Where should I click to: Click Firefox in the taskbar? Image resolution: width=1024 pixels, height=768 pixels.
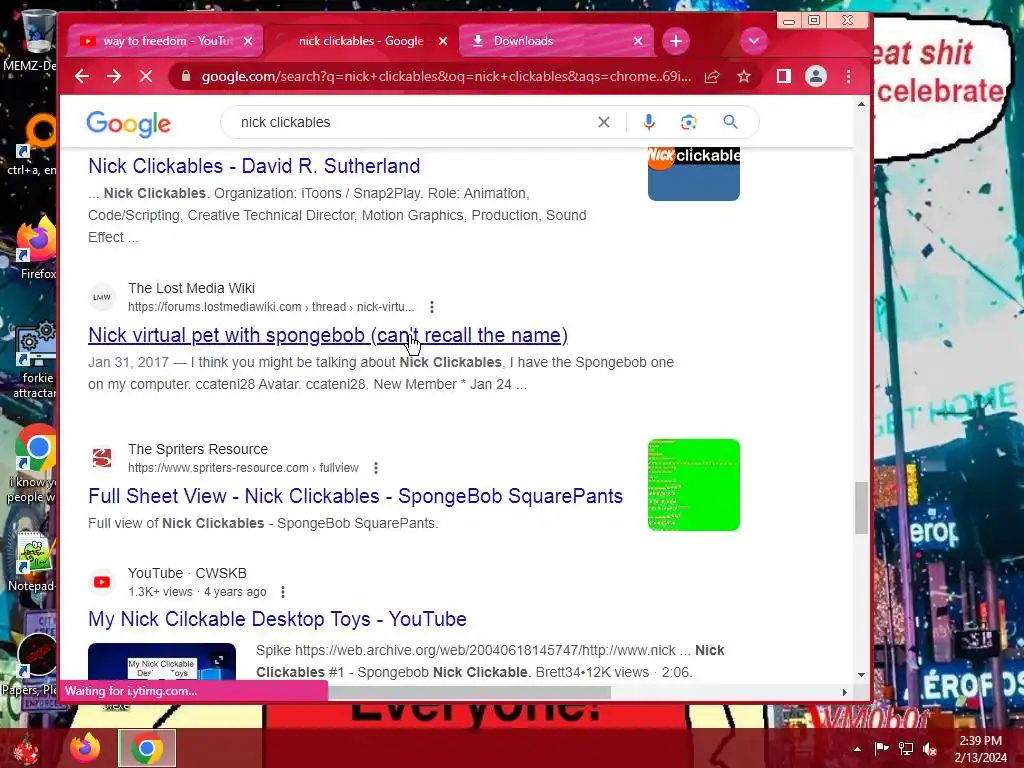click(85, 748)
